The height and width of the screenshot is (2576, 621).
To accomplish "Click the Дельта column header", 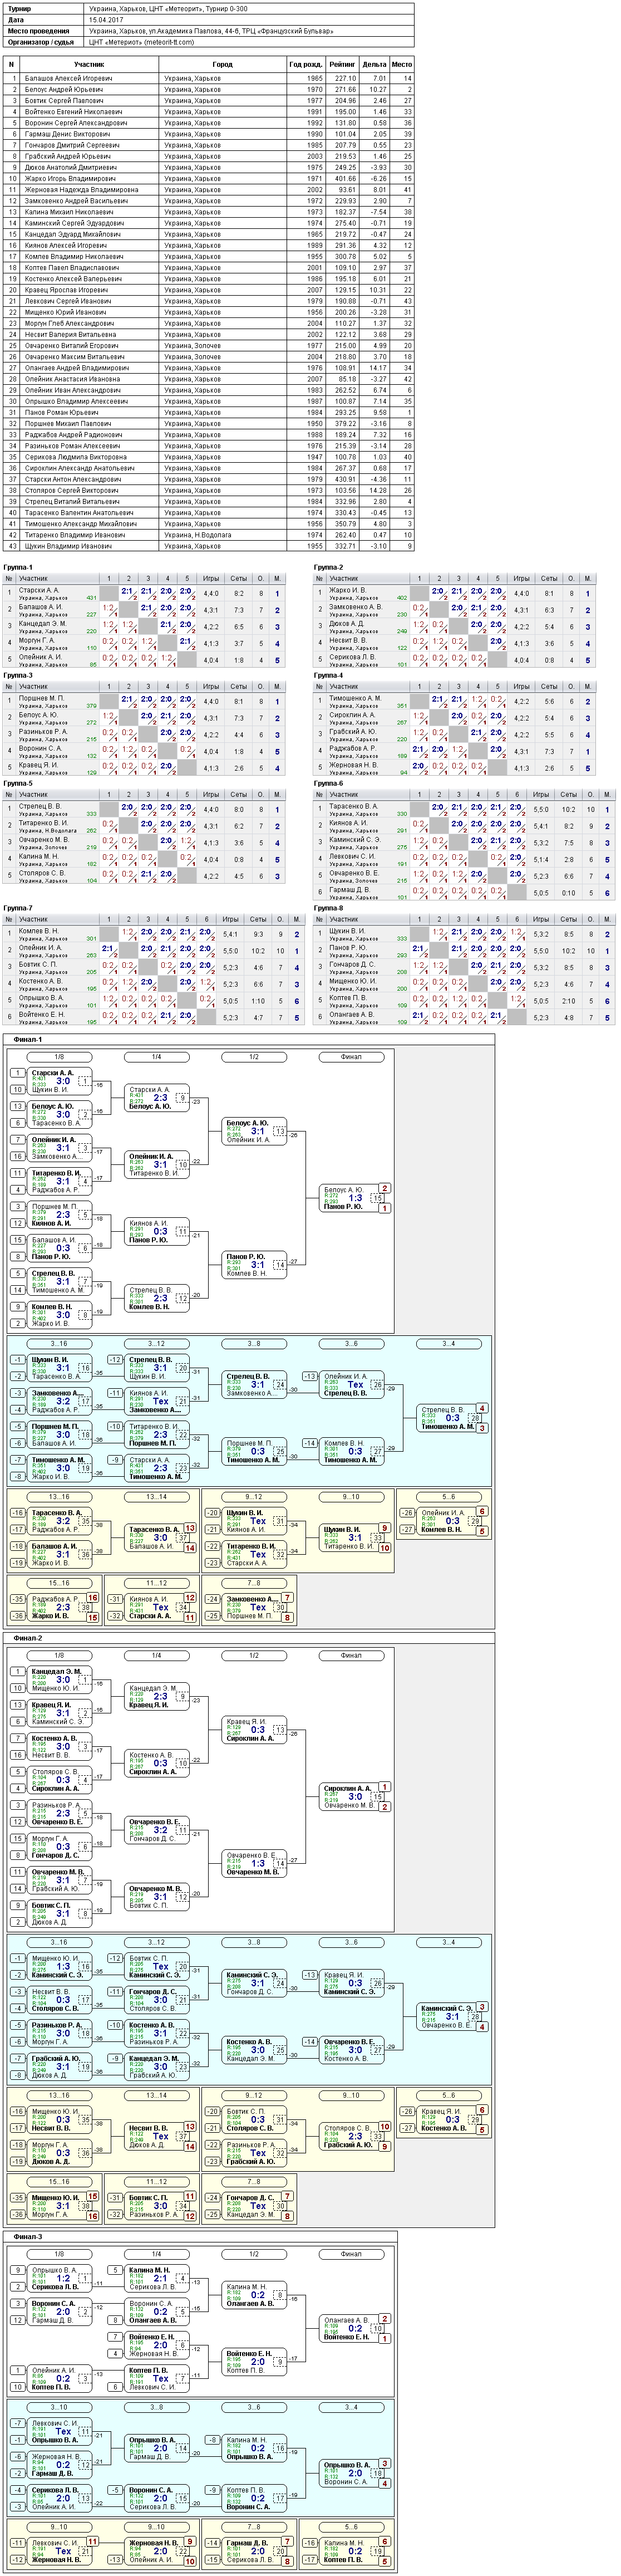I will pos(374,64).
